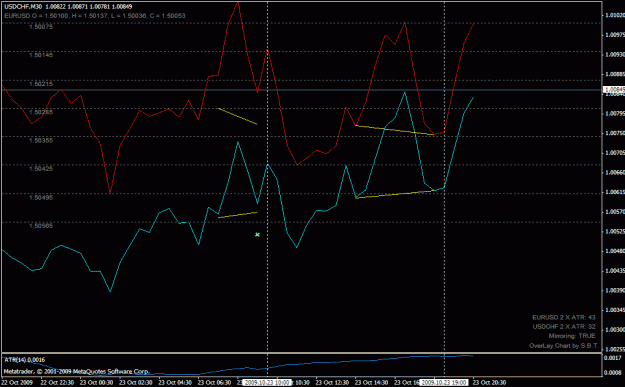Click the 1.00975 price axis label

tap(615, 35)
